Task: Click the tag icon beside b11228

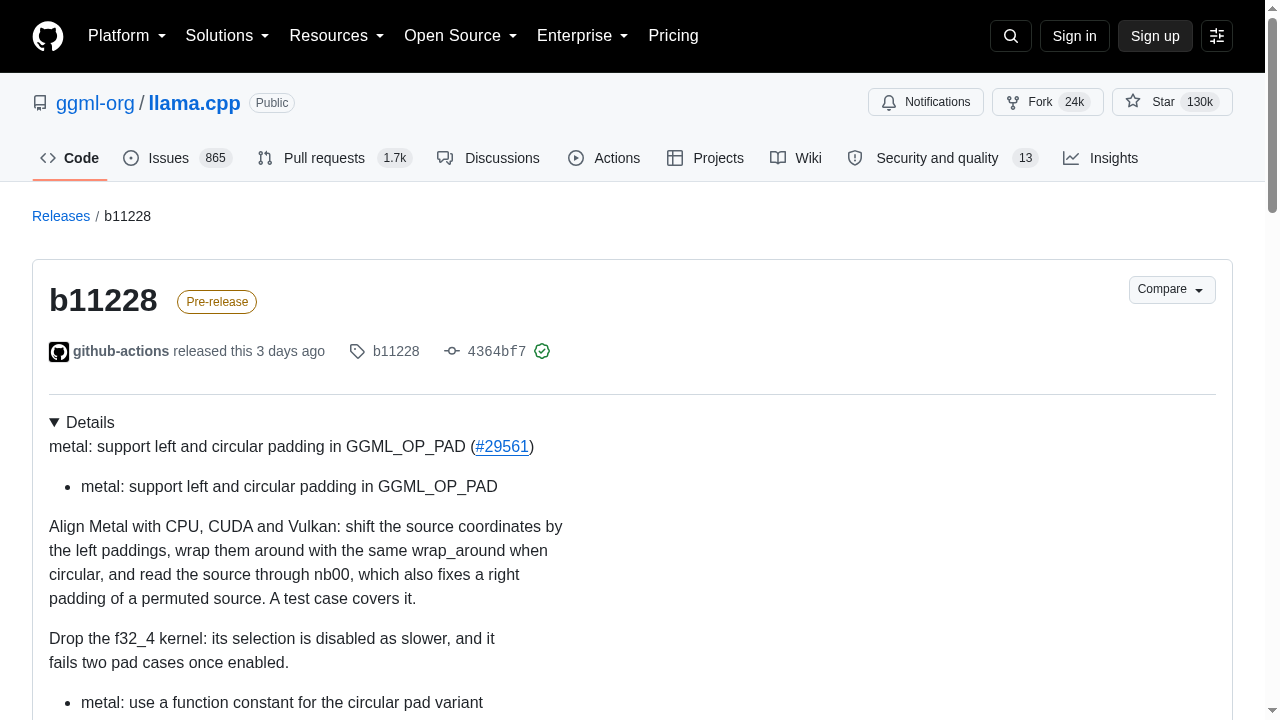Action: pos(357,351)
